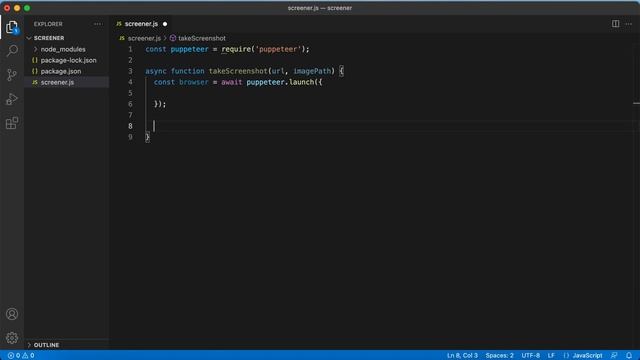Click the 'await' keyword on line 4
The height and width of the screenshot is (360, 640).
tap(231, 82)
